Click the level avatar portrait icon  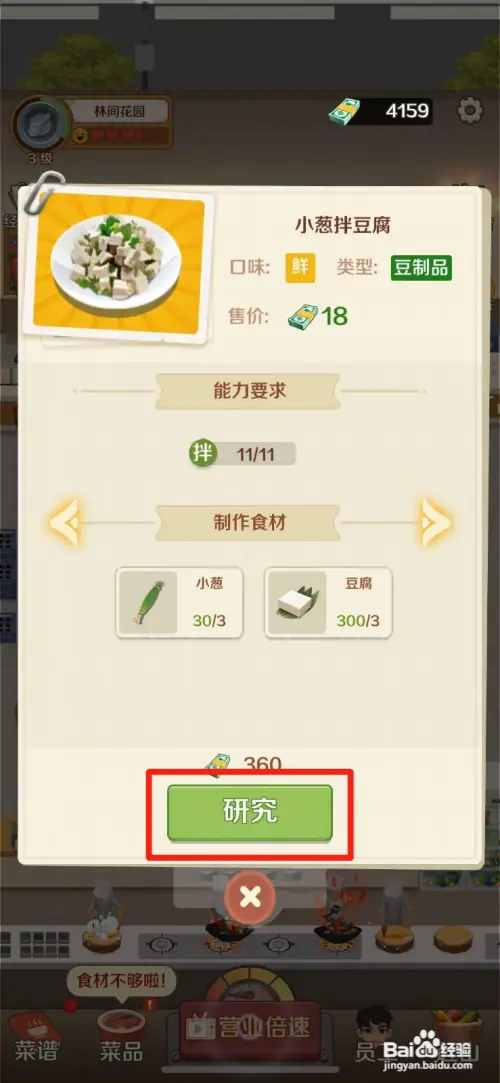click(40, 124)
